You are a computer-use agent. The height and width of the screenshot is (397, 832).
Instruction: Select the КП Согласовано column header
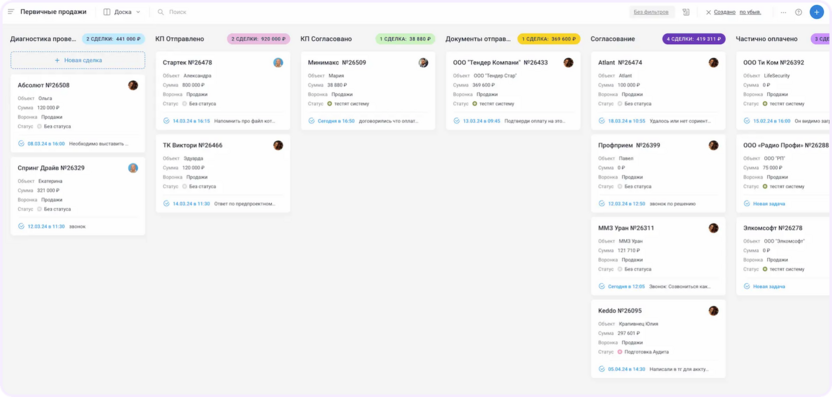[x=326, y=39]
